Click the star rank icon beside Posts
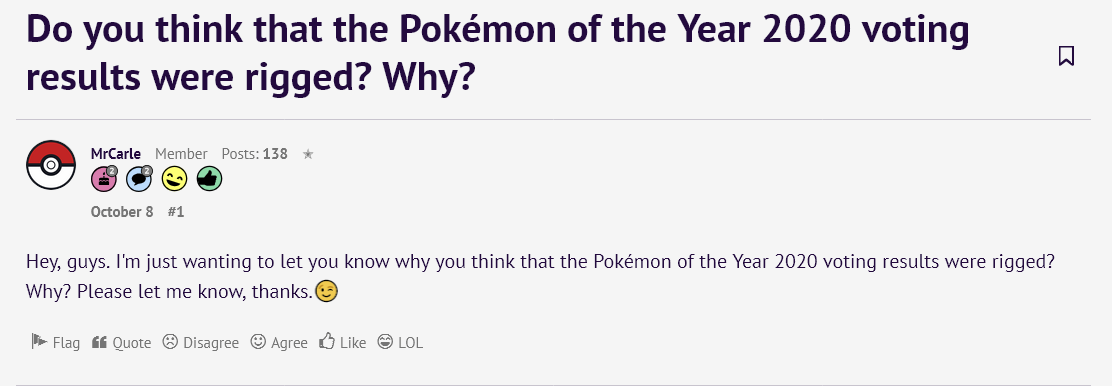This screenshot has height=386, width=1112. 308,154
